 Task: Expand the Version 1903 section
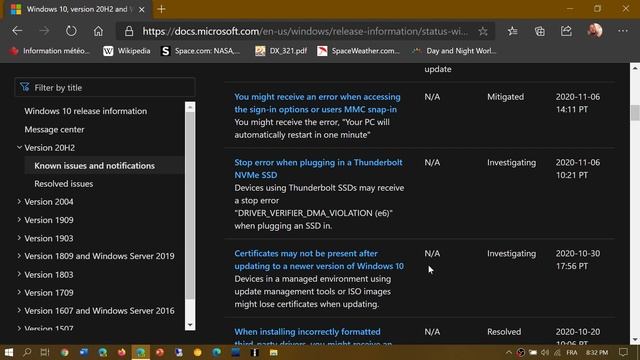(19, 238)
